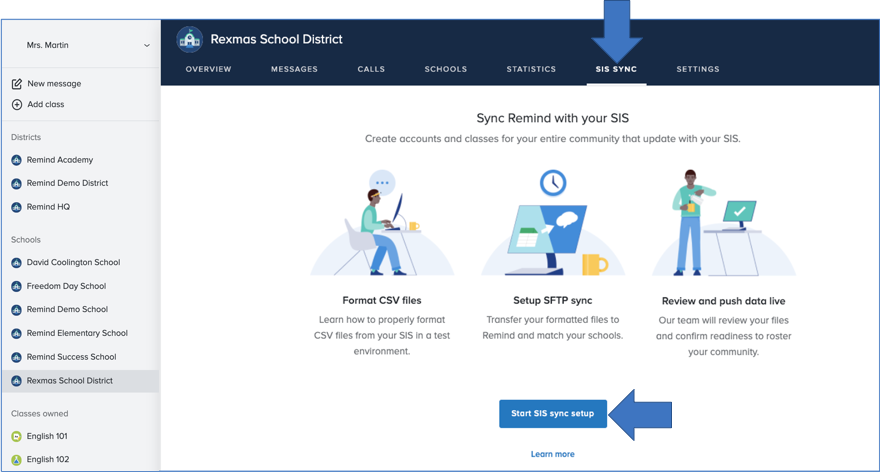
Task: Open the English 102 class
Action: click(48, 460)
